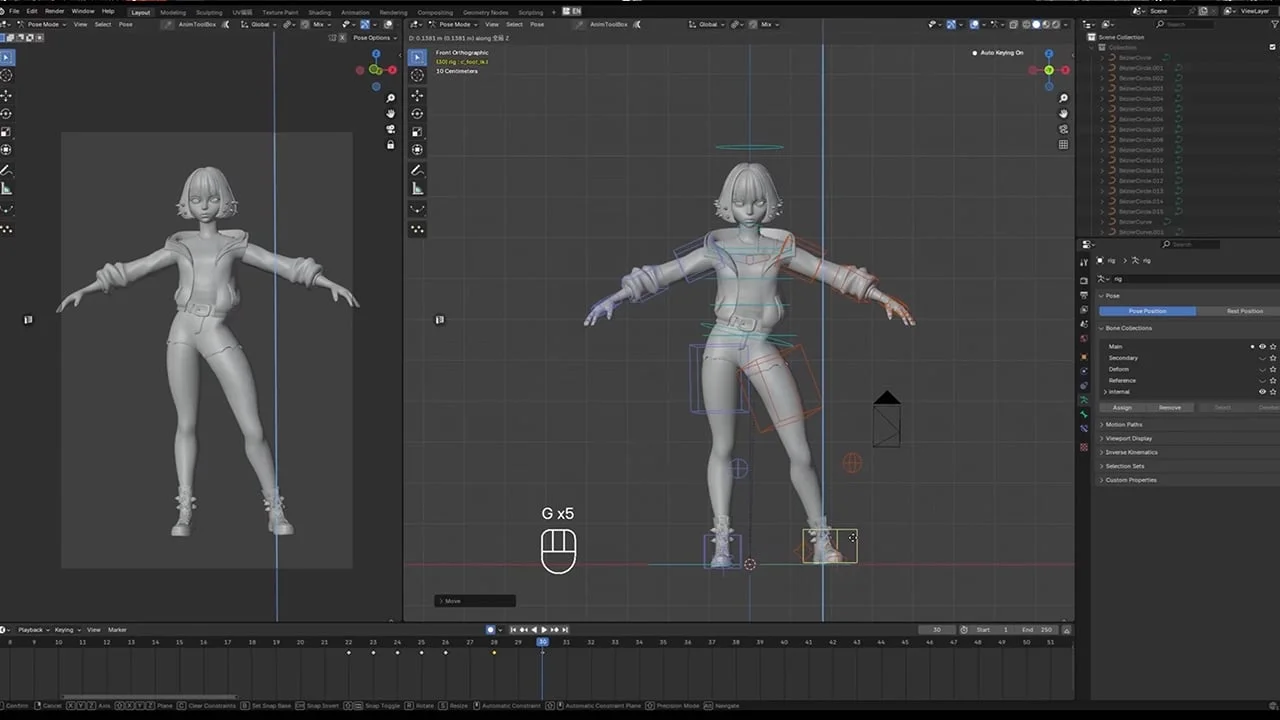The image size is (1280, 720).
Task: Expand the Motion Paths panel
Action: (1122, 424)
